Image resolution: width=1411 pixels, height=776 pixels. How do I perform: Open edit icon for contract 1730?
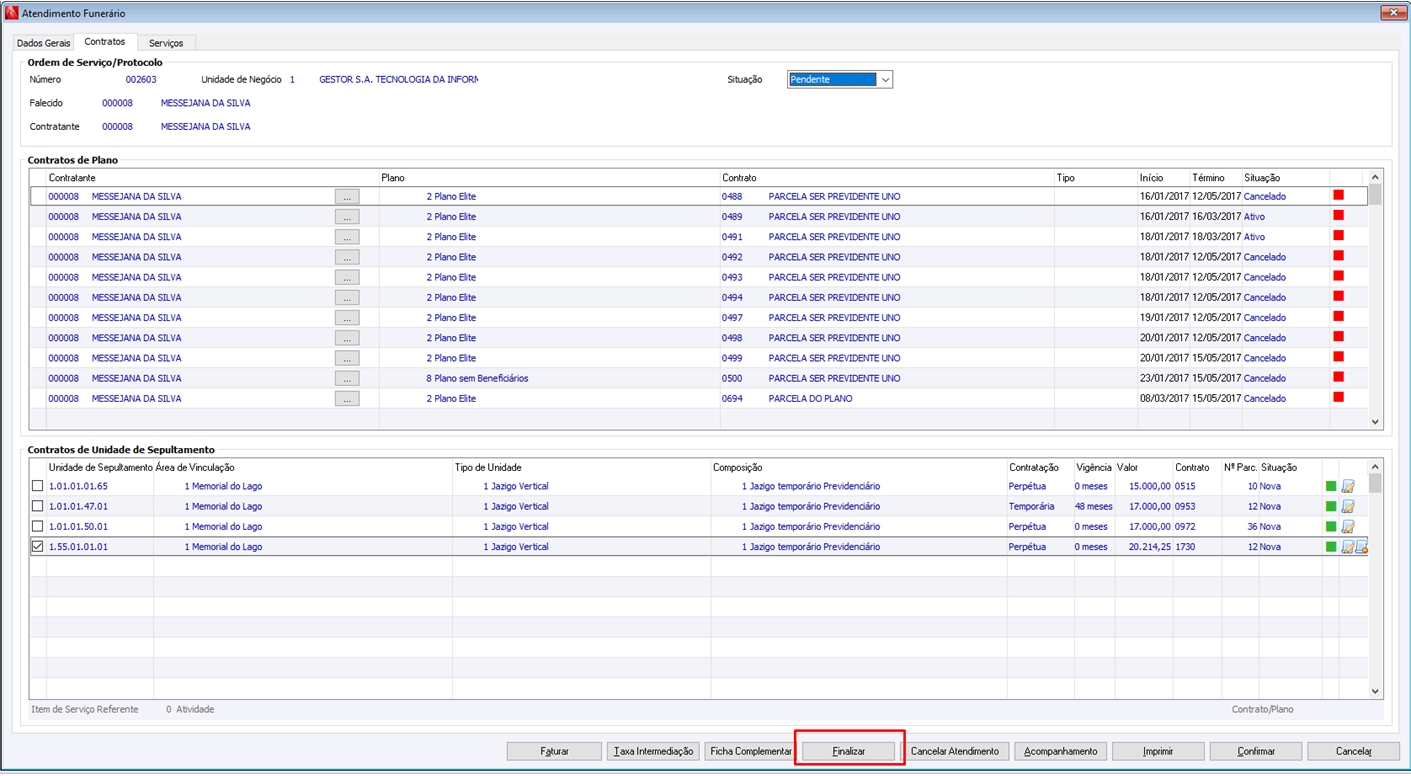tap(1347, 547)
